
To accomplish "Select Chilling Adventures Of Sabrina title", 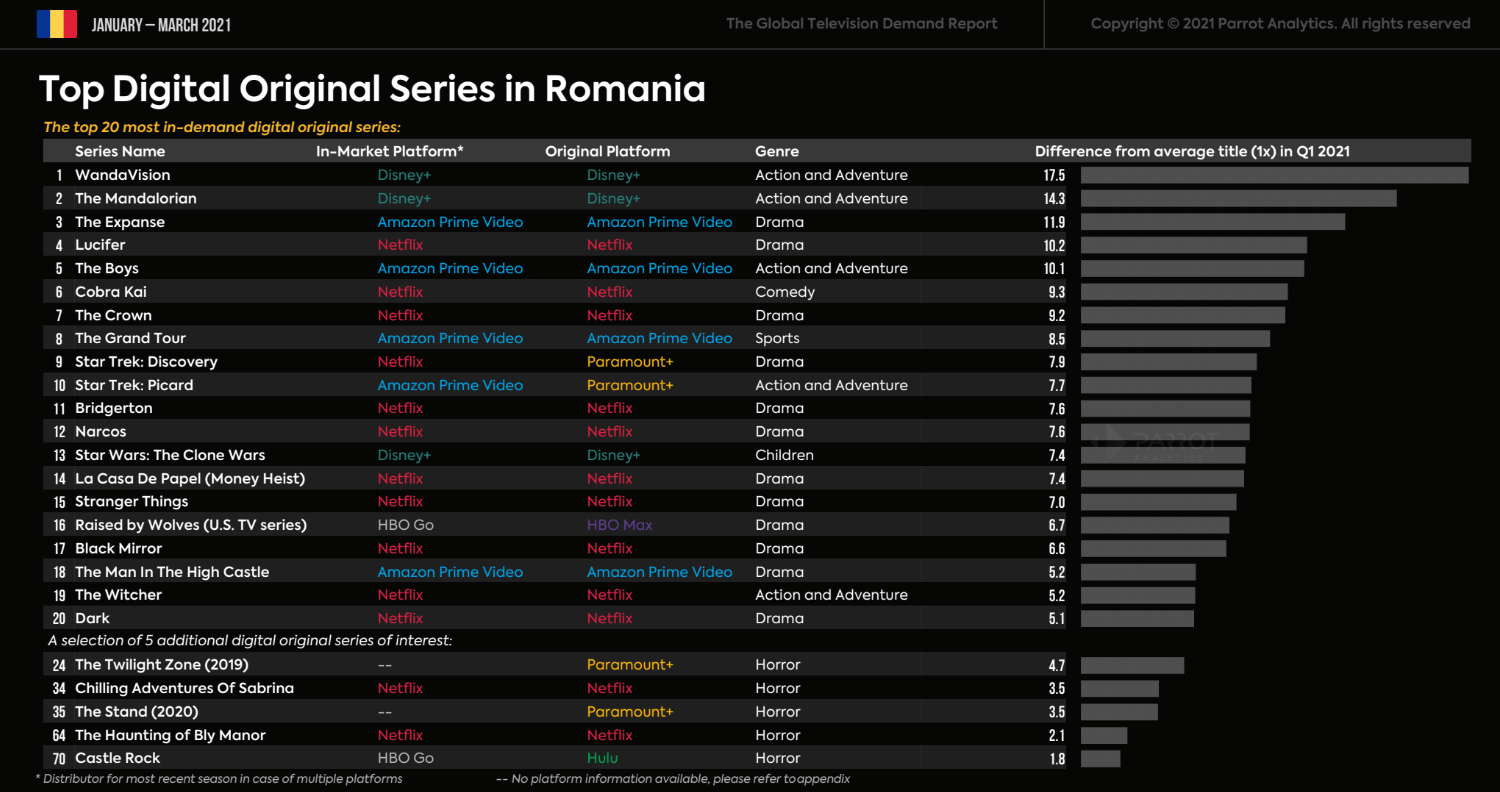I will tap(184, 688).
